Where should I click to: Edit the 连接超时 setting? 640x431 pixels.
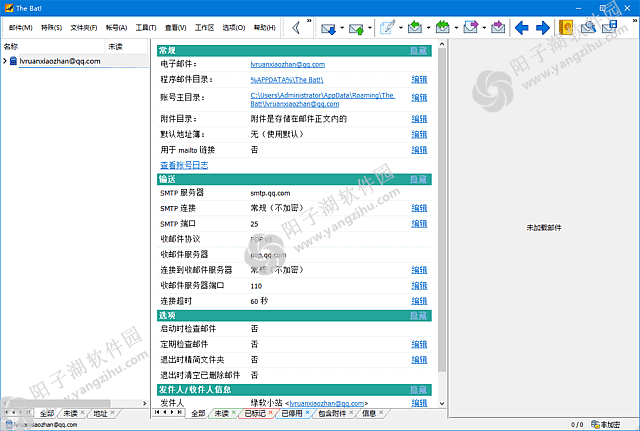(419, 301)
